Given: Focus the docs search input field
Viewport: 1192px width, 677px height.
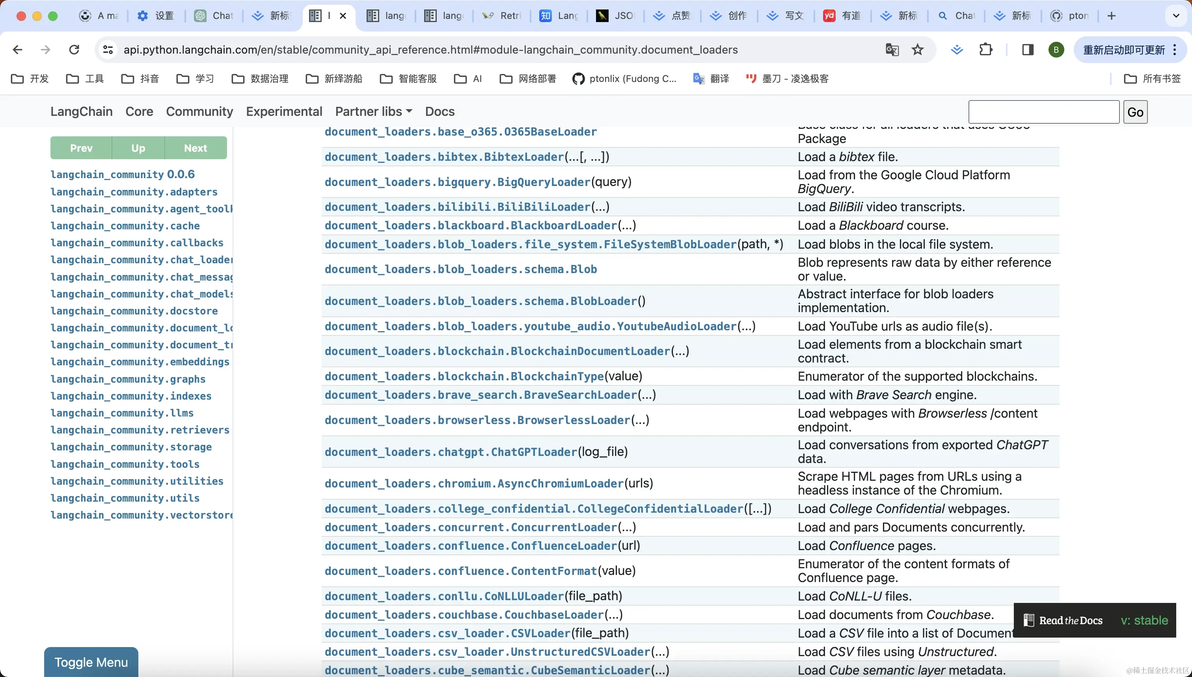Looking at the screenshot, I should (x=1044, y=112).
